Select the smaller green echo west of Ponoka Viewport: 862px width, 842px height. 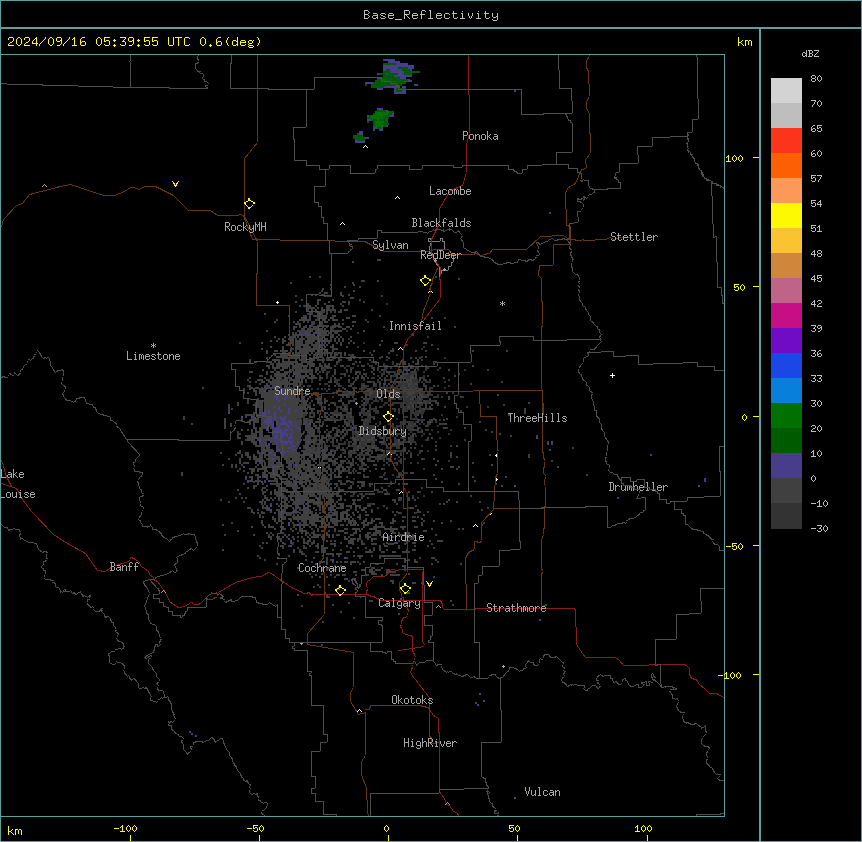tap(379, 119)
